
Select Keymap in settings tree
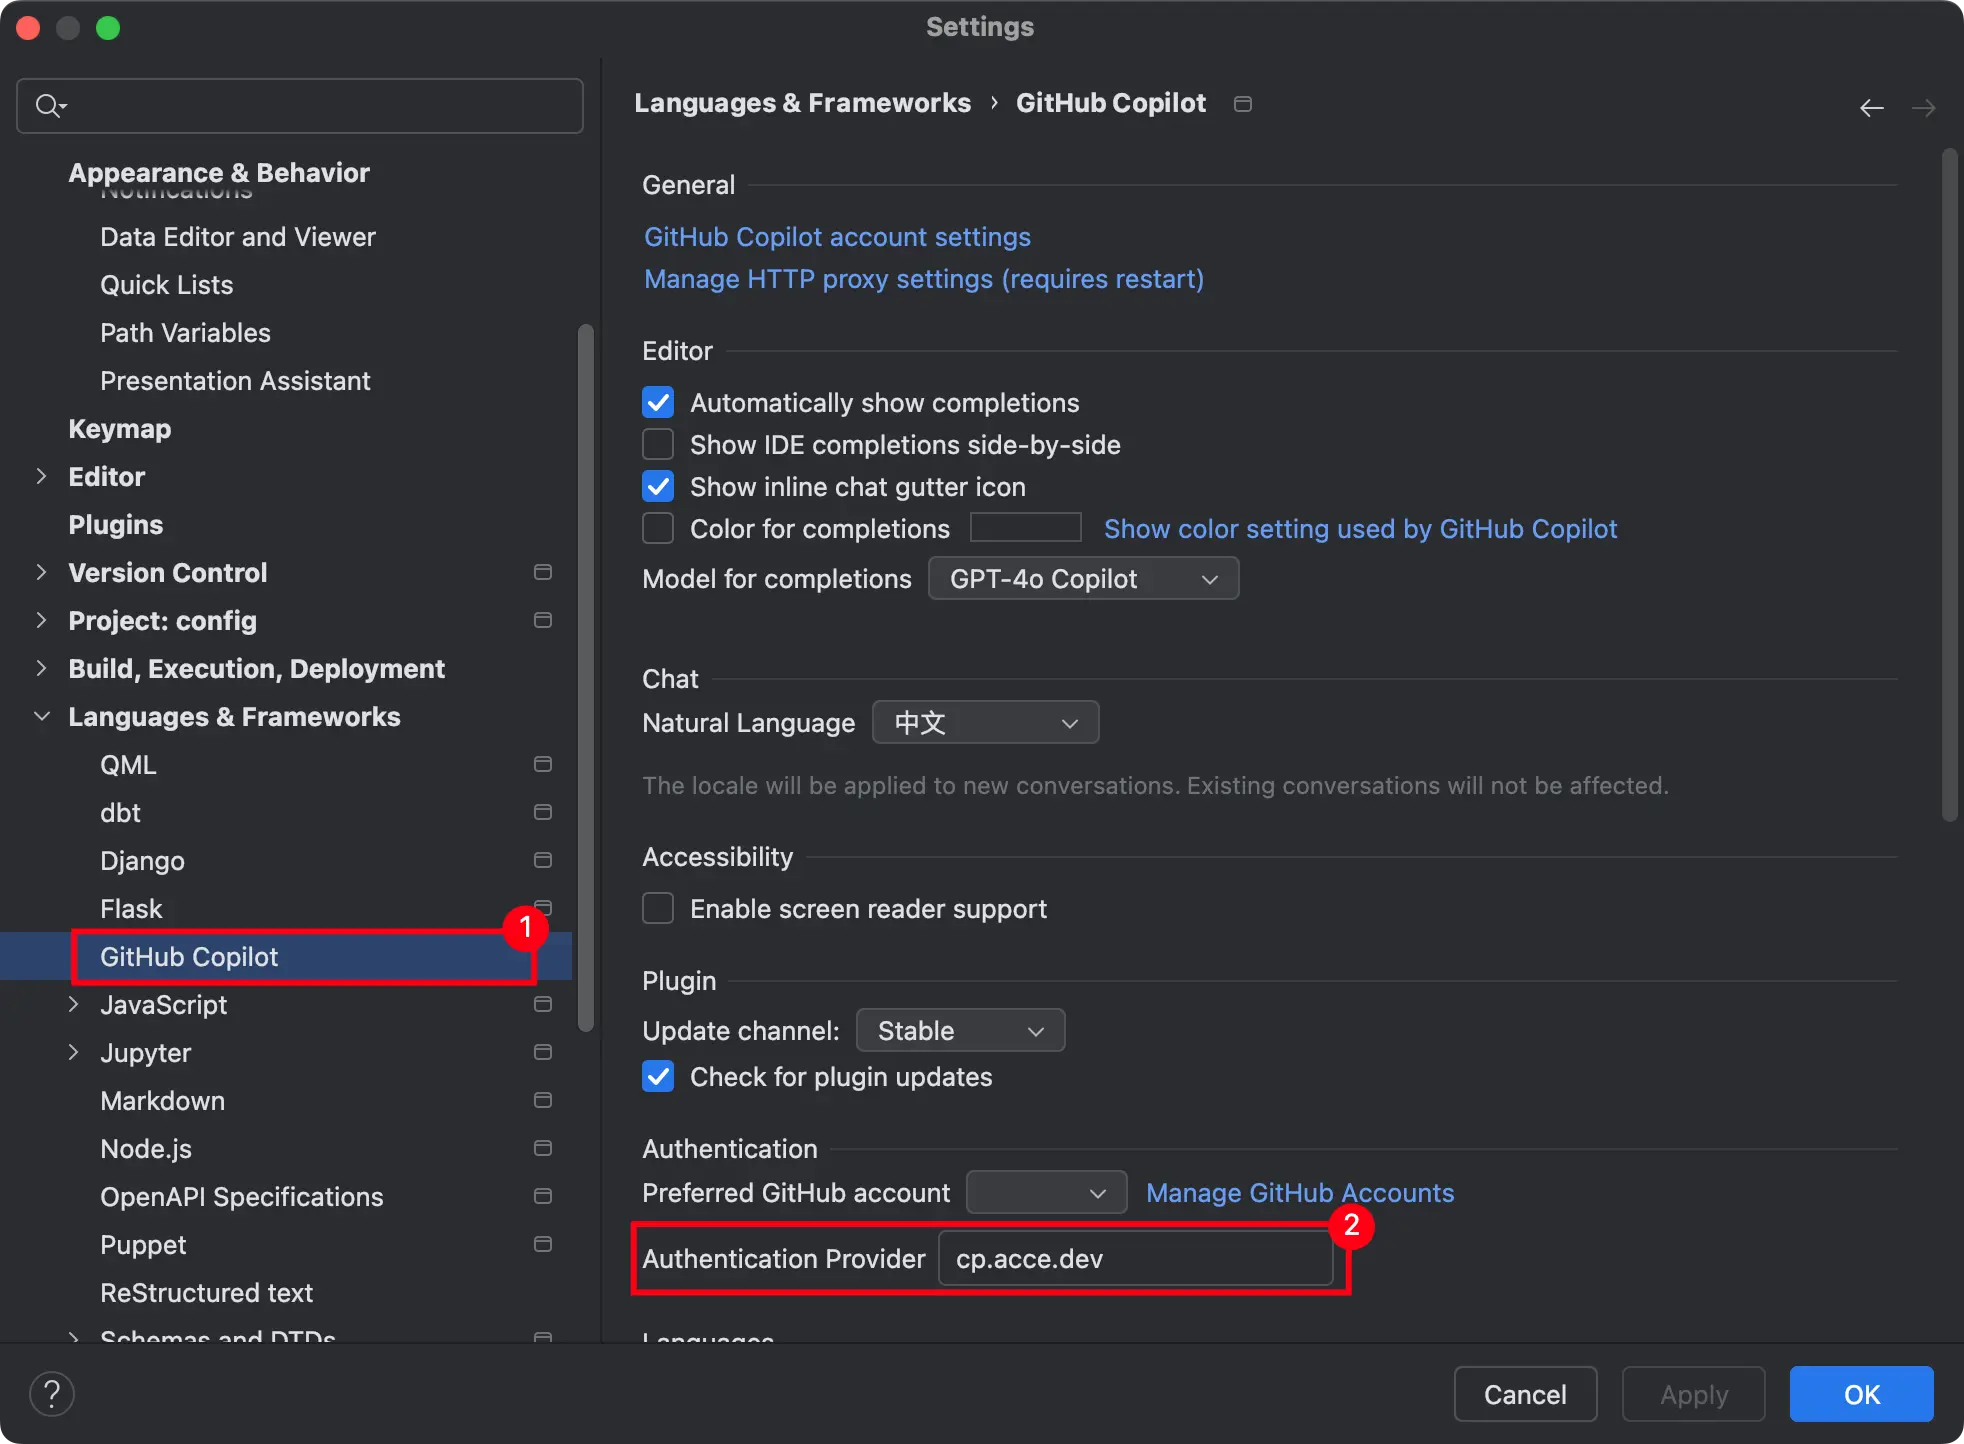119,428
